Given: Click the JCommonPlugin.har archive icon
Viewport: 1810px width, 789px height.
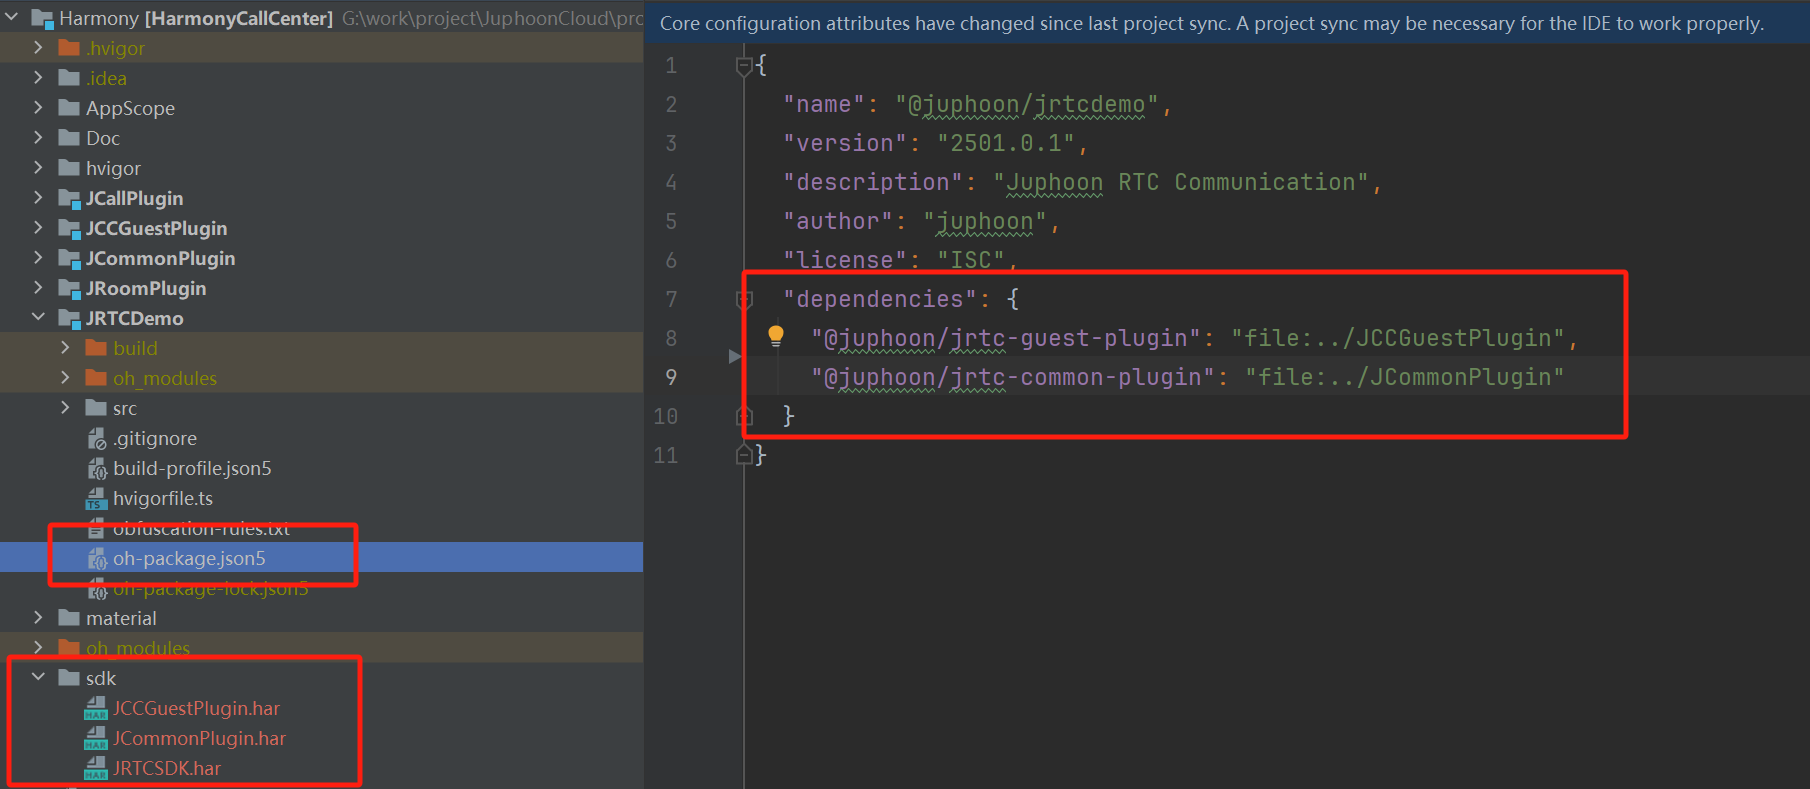Looking at the screenshot, I should coord(96,738).
